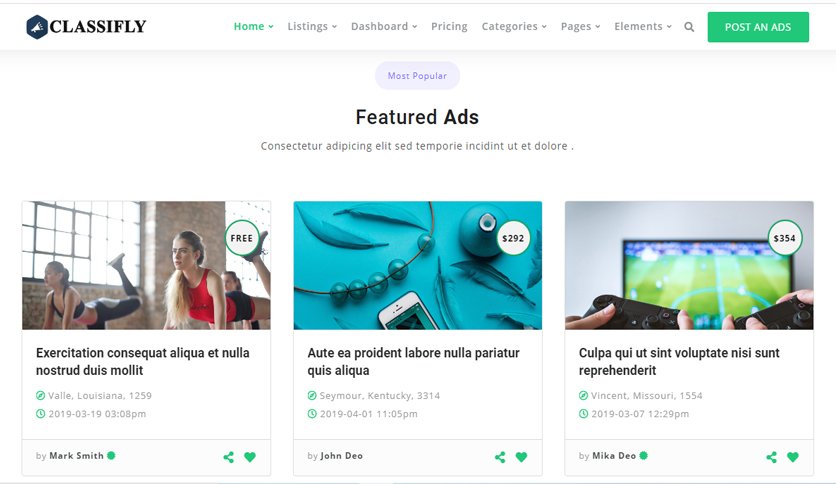This screenshot has height=484, width=836.
Task: Open the Dashboard dropdown menu
Action: [384, 26]
